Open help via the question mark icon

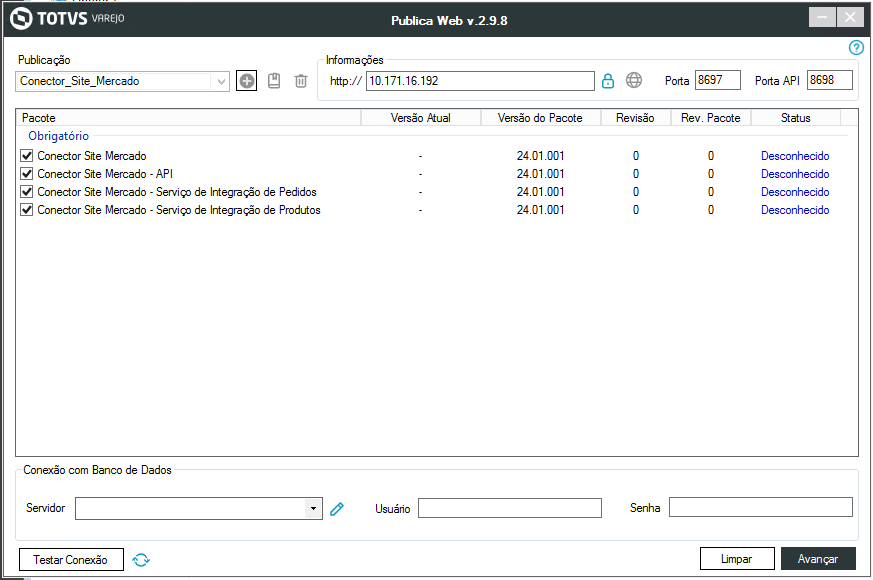(856, 48)
